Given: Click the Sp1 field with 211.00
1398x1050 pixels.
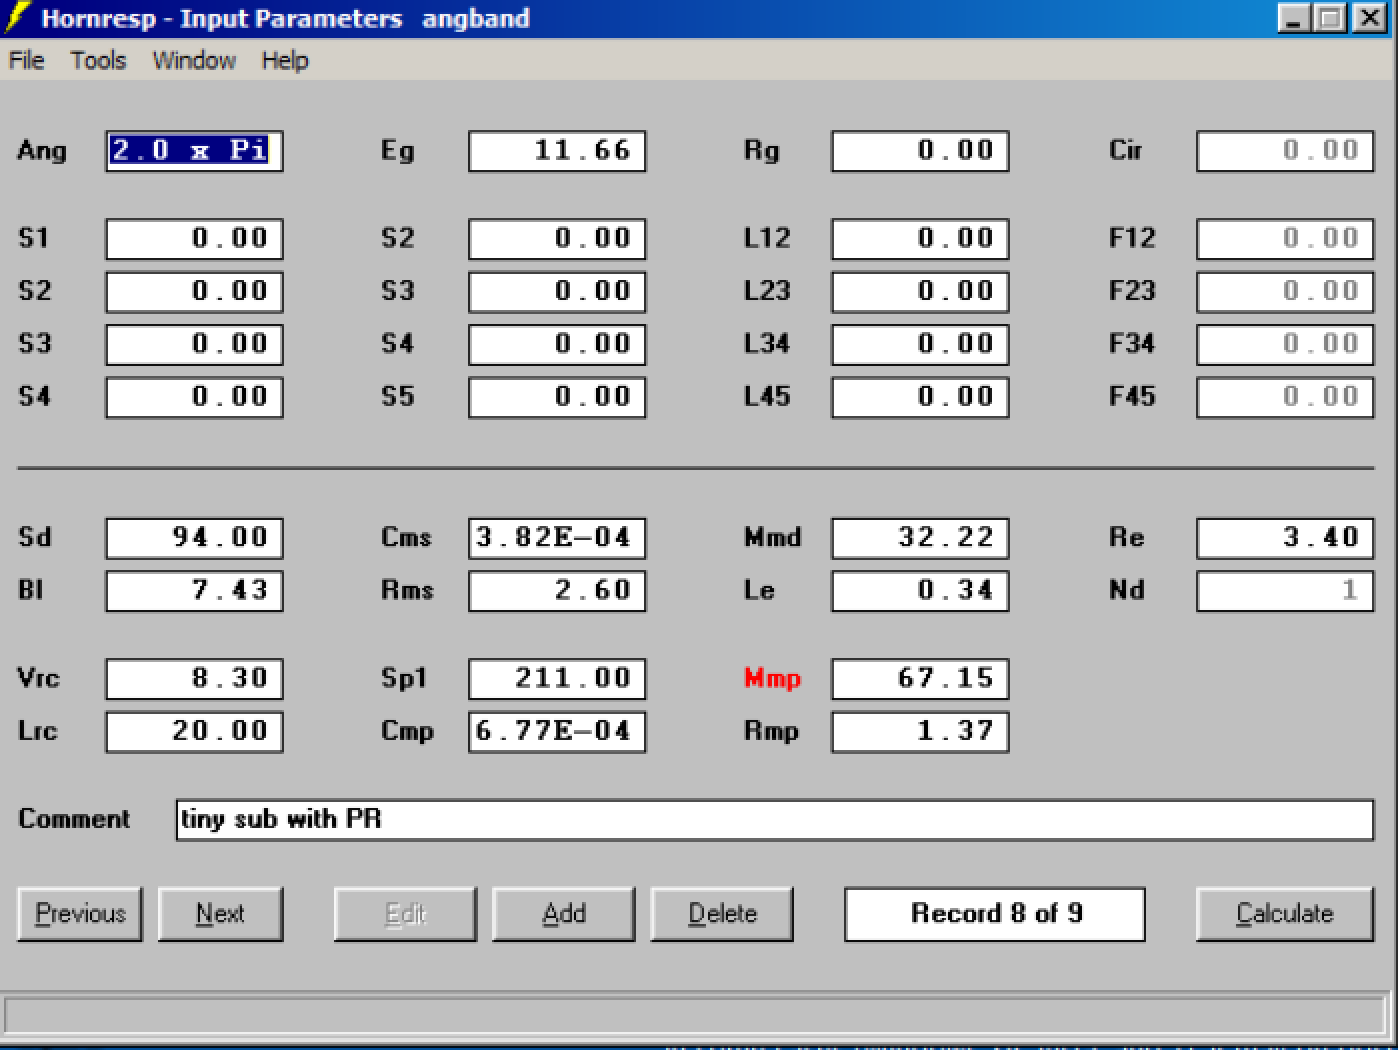Looking at the screenshot, I should click(557, 679).
